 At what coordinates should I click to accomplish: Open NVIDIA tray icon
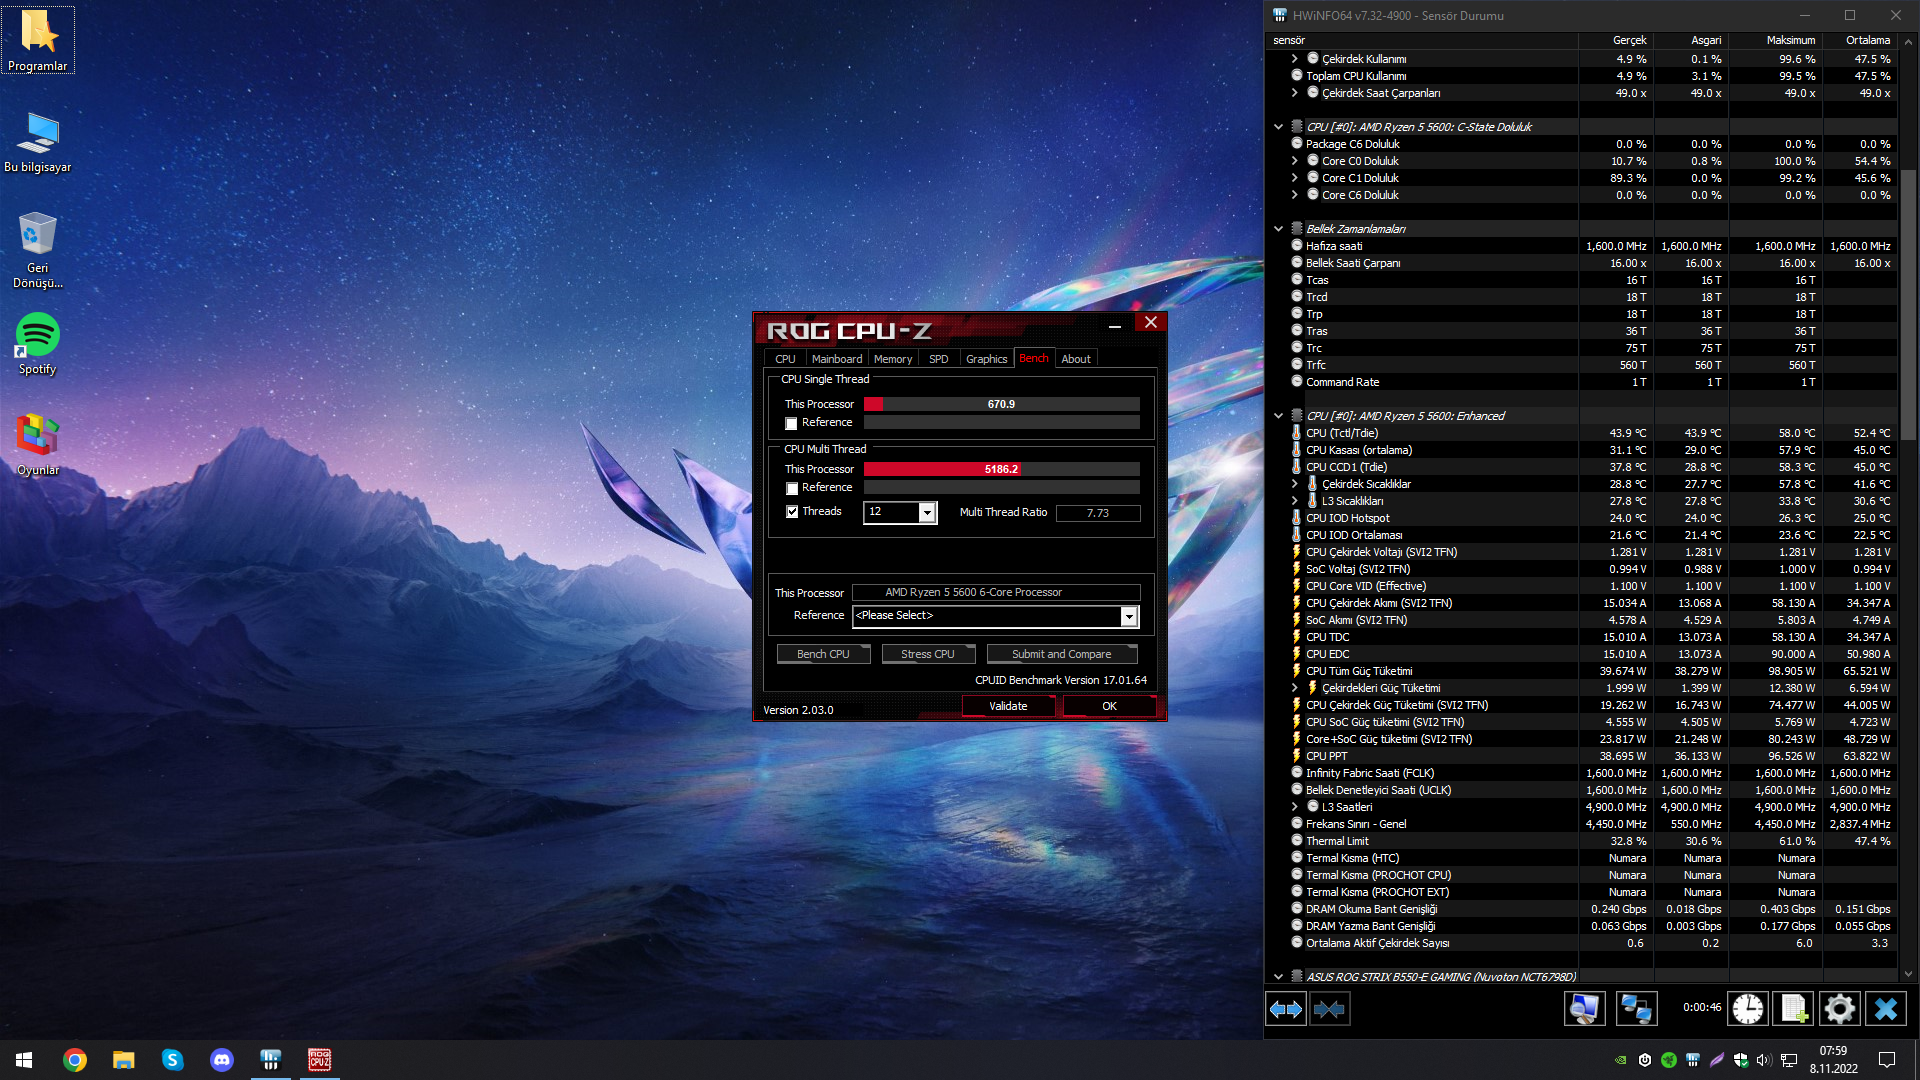1620,1060
